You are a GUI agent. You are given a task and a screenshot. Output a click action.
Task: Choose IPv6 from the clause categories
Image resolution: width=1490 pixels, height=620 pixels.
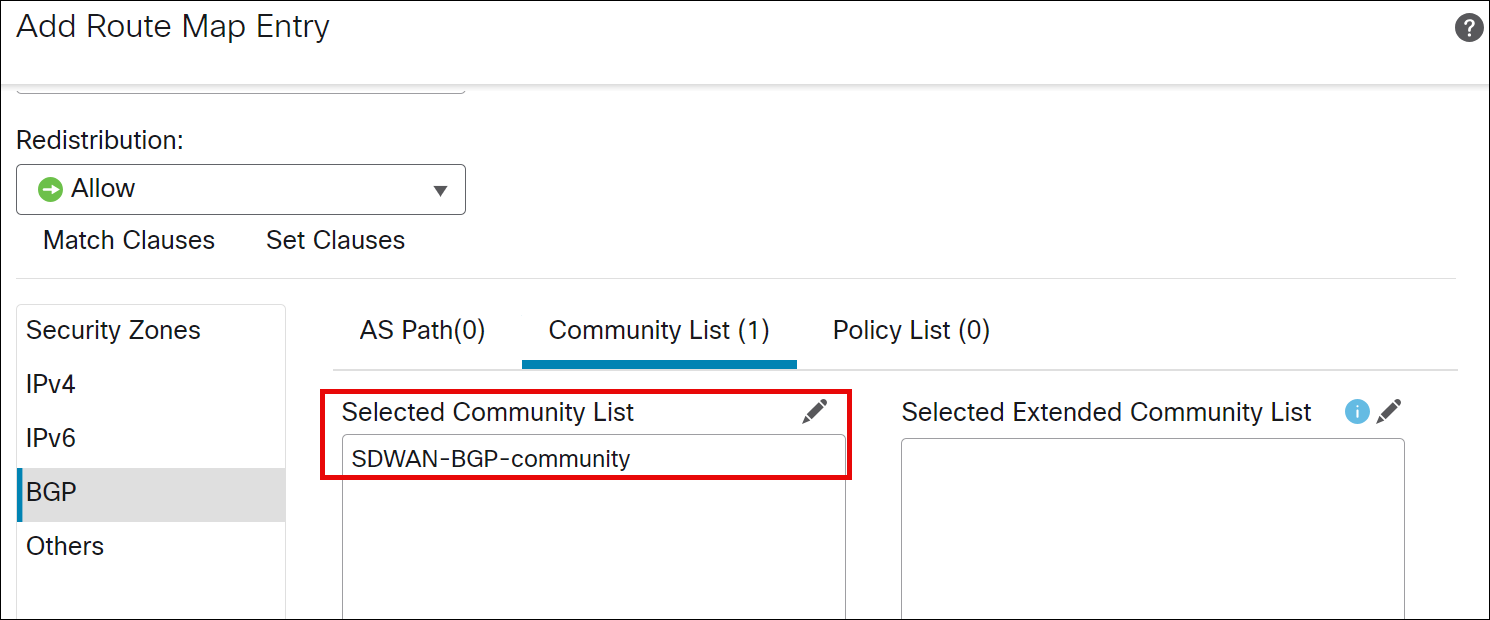(x=51, y=438)
